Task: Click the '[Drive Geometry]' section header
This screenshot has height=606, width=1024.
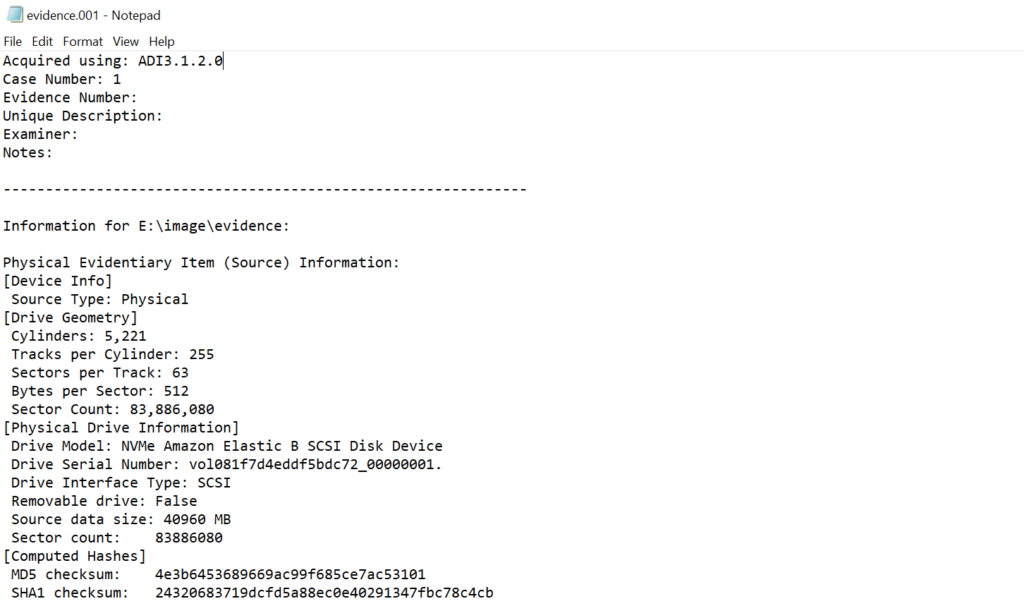Action: pyautogui.click(x=70, y=317)
